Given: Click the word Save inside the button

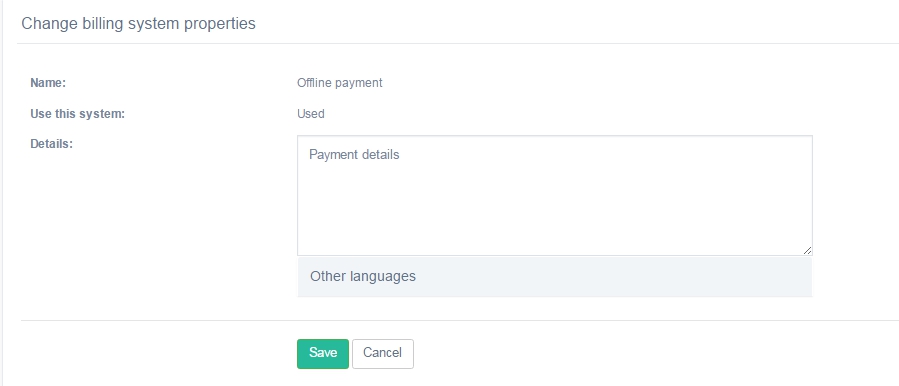Looking at the screenshot, I should (x=322, y=352).
